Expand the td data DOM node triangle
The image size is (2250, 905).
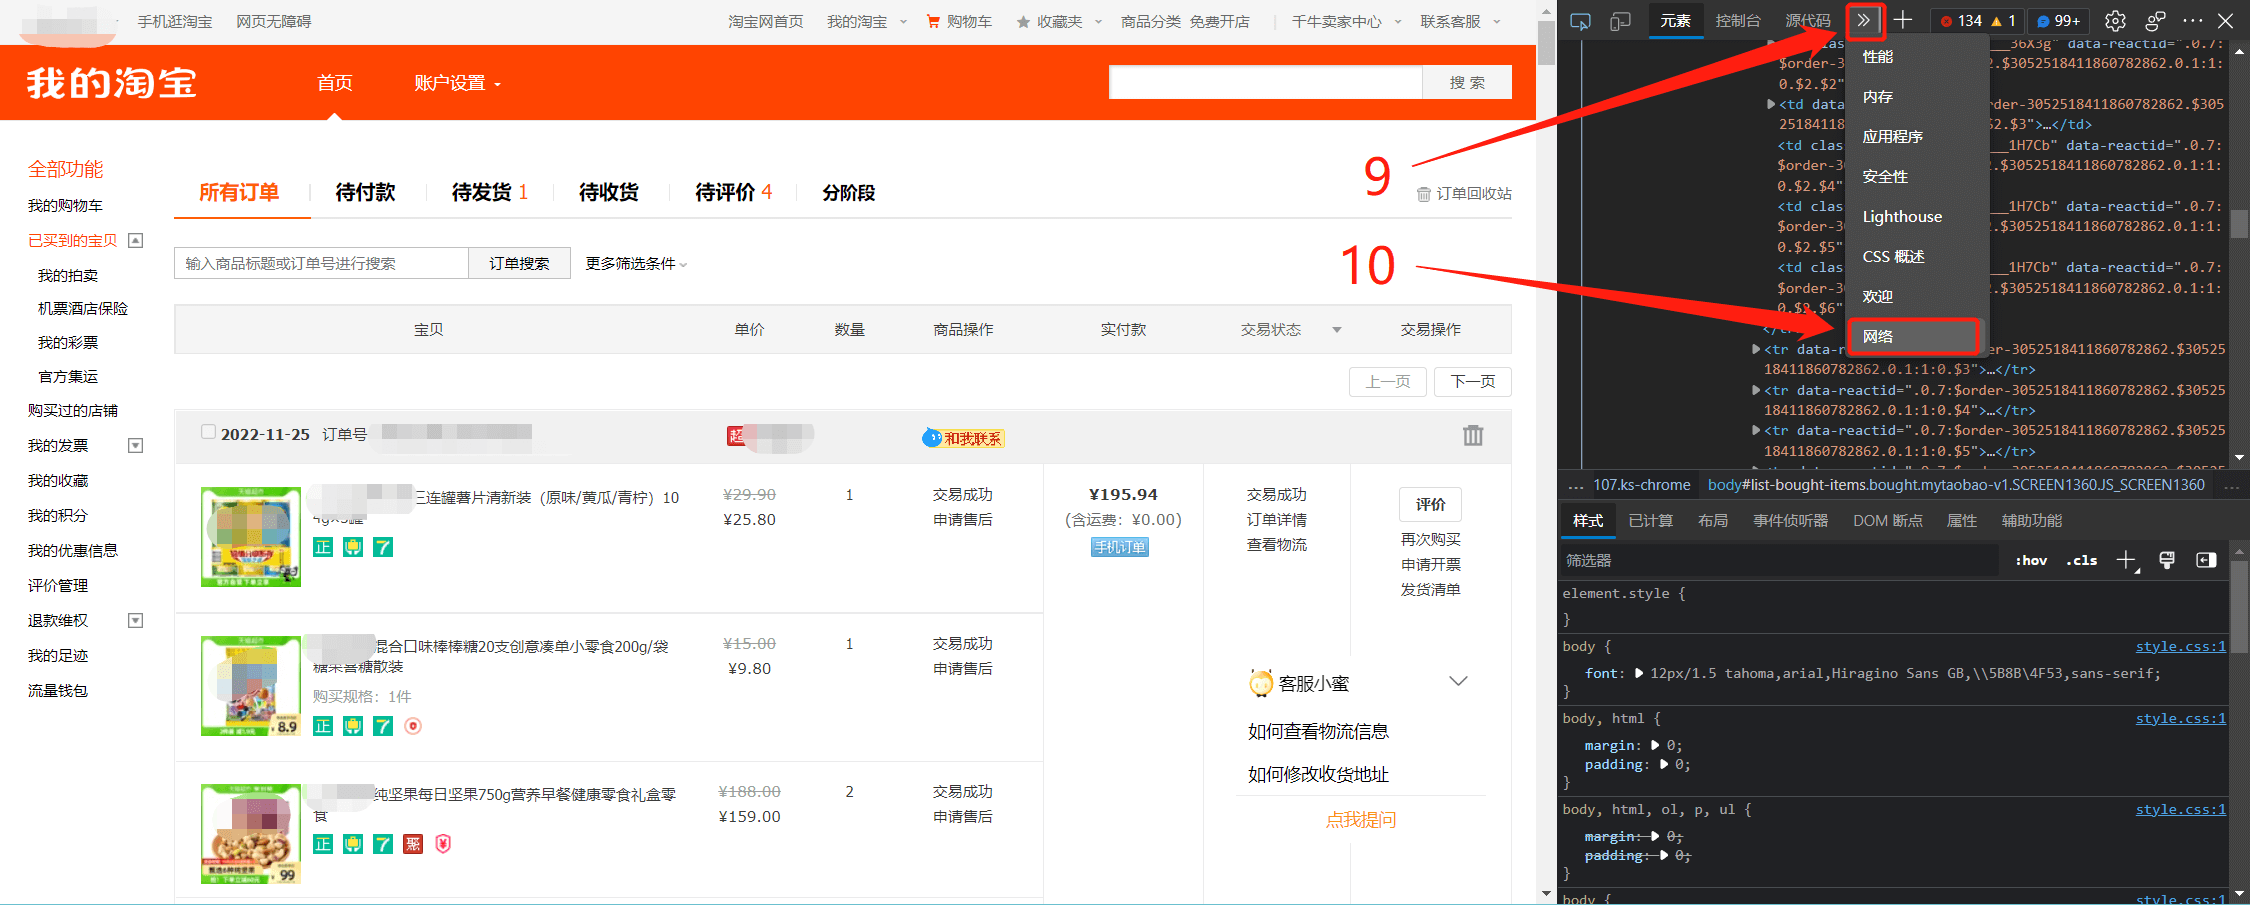pyautogui.click(x=1771, y=104)
